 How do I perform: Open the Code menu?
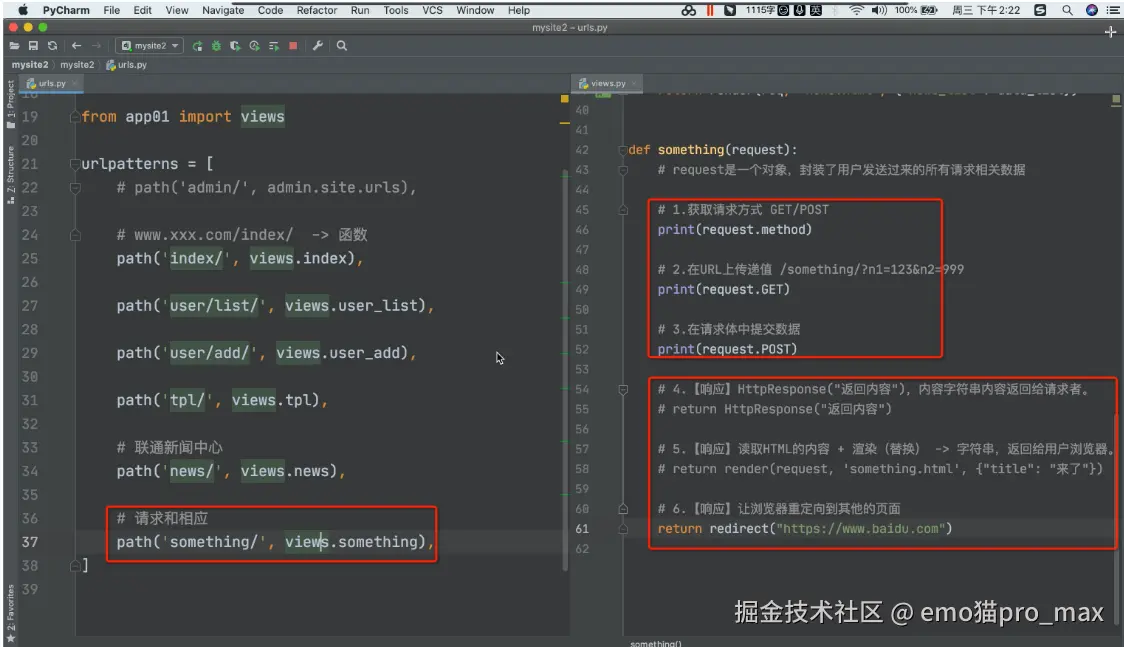click(270, 10)
